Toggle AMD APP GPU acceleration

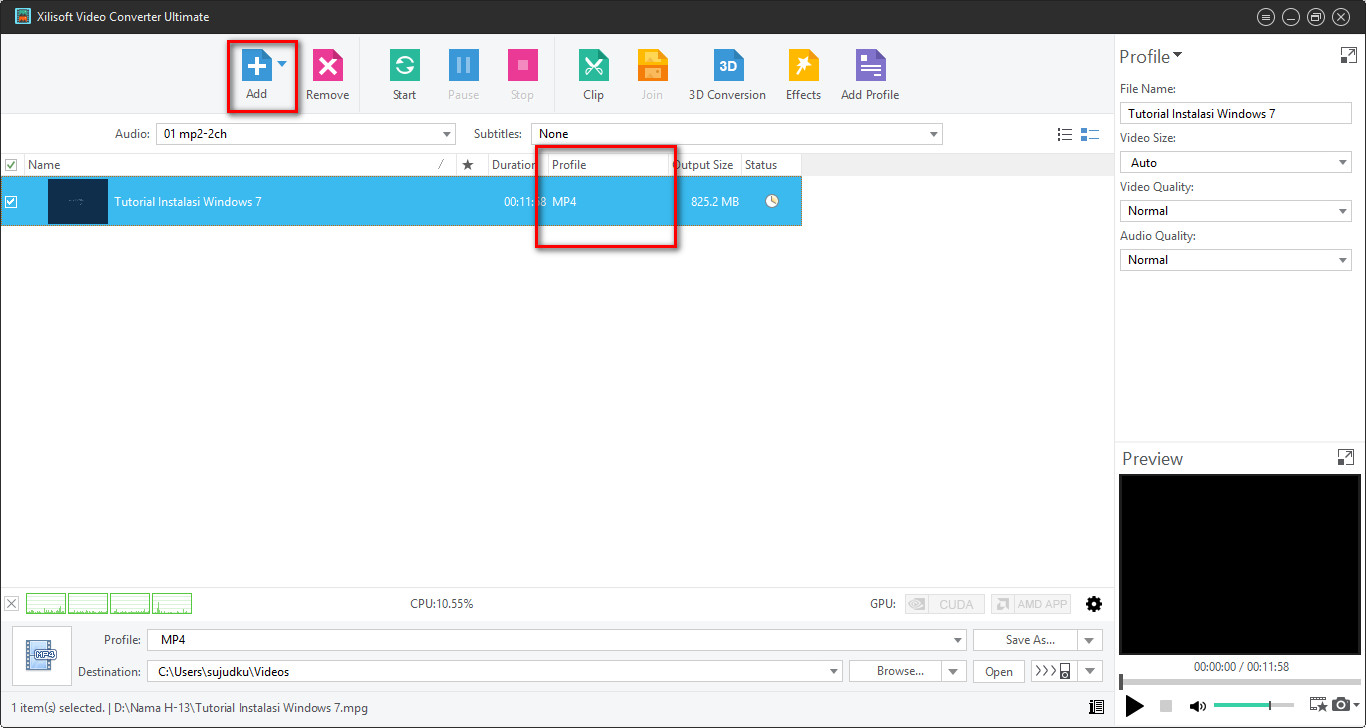coord(1031,604)
